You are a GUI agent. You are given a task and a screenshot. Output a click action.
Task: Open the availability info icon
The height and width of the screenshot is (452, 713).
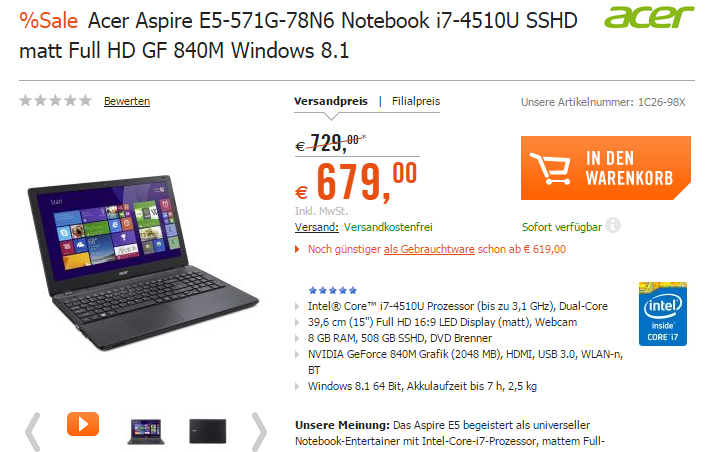[613, 225]
